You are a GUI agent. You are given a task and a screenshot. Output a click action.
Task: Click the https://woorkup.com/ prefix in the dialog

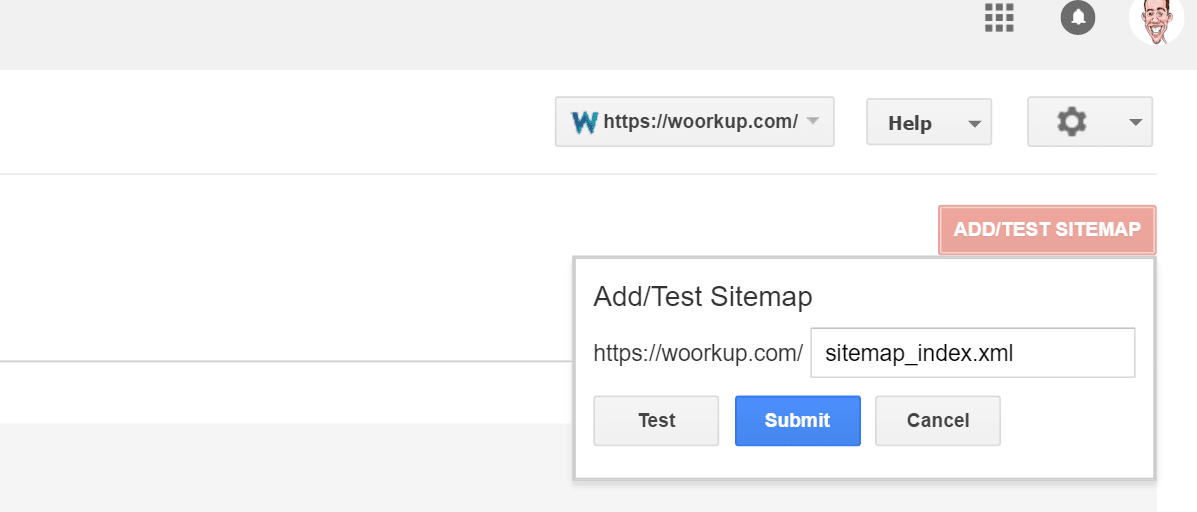coord(697,352)
